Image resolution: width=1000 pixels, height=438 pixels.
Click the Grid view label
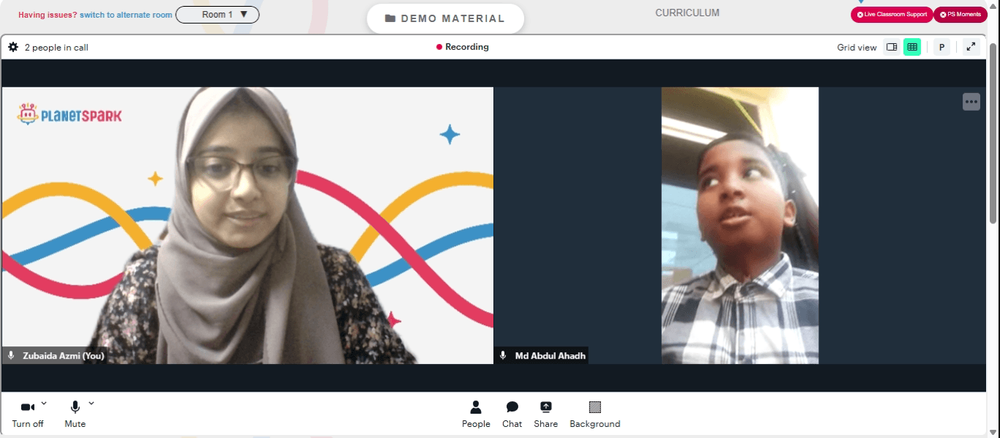[x=857, y=47]
